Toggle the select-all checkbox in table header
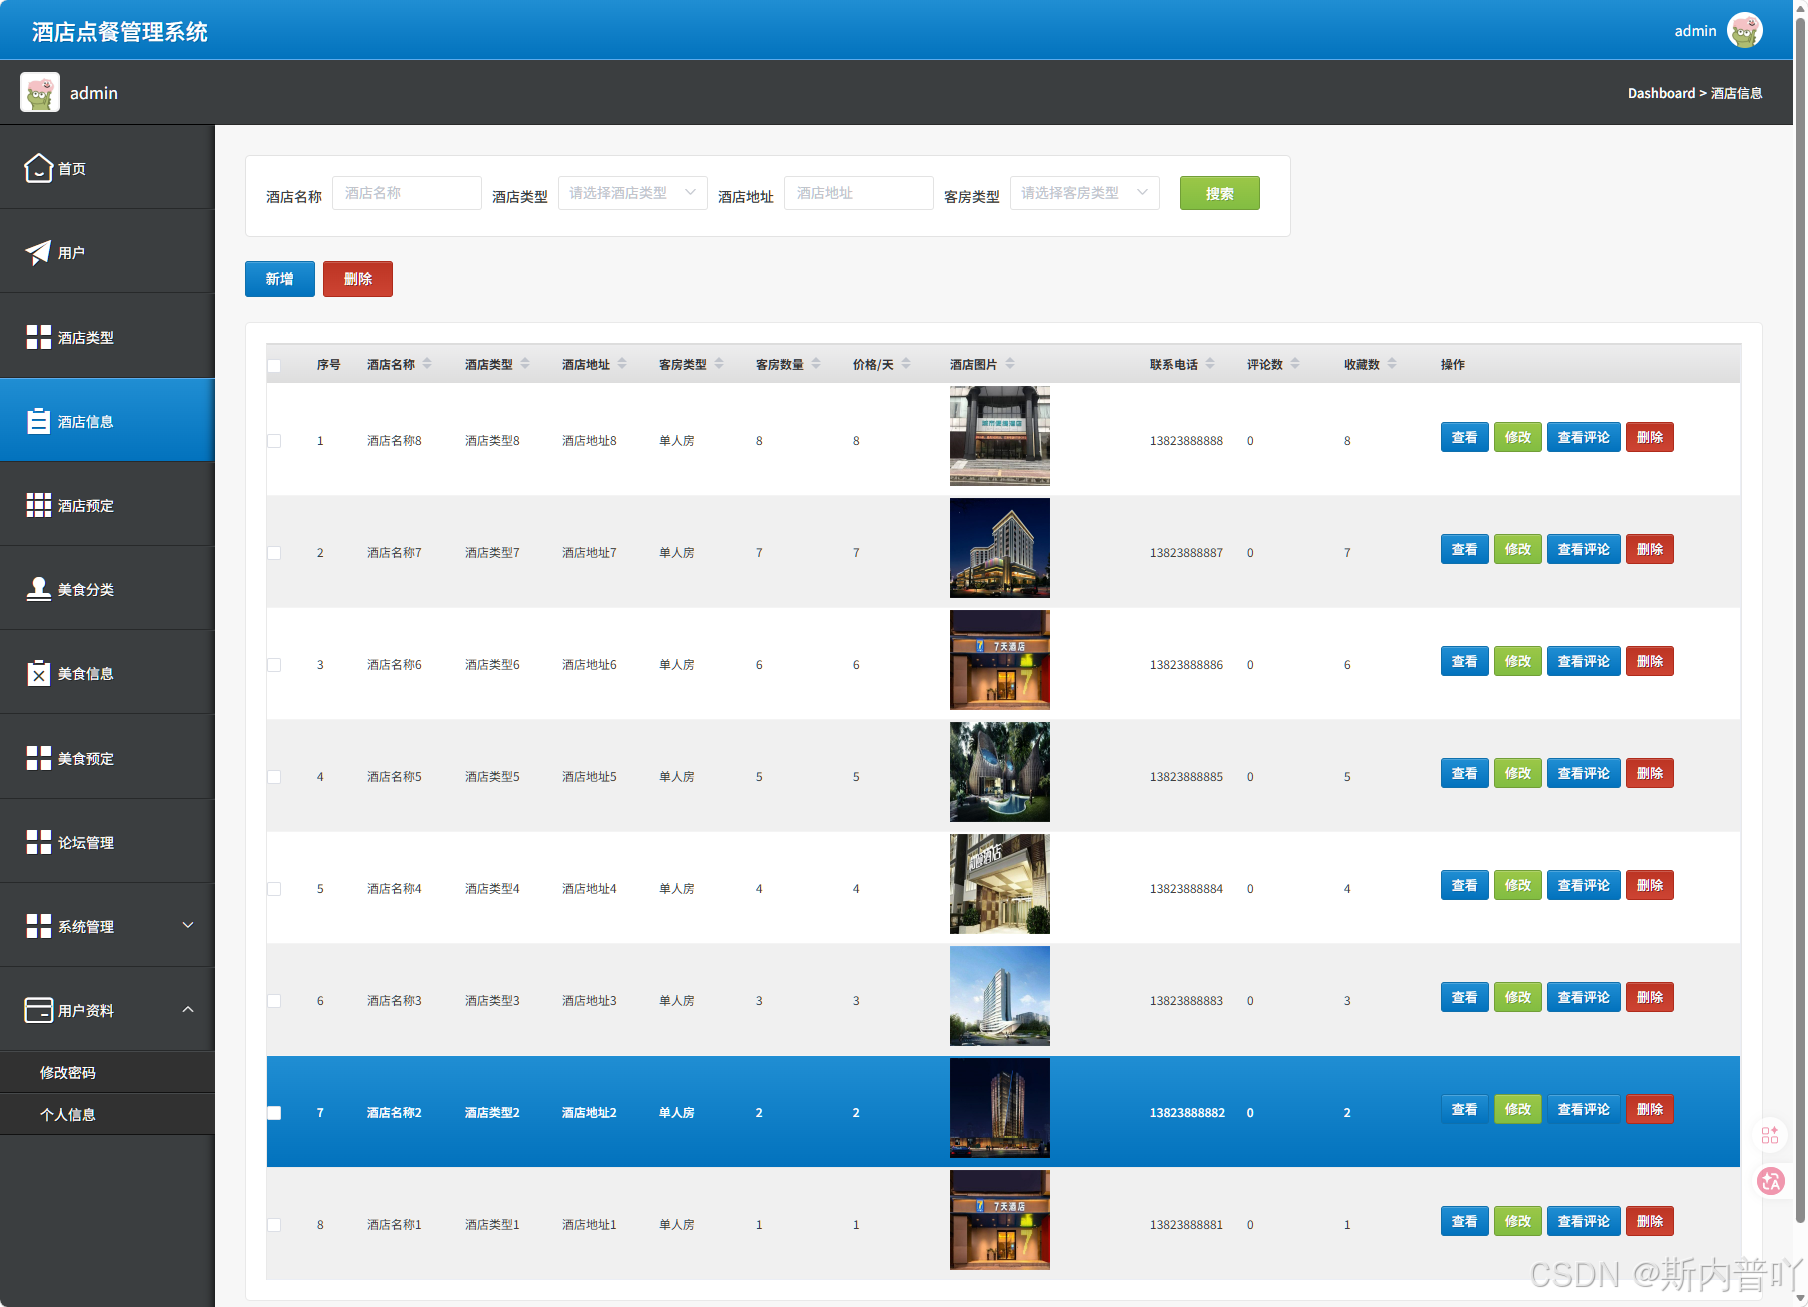Viewport: 1808px width, 1307px height. [x=274, y=365]
